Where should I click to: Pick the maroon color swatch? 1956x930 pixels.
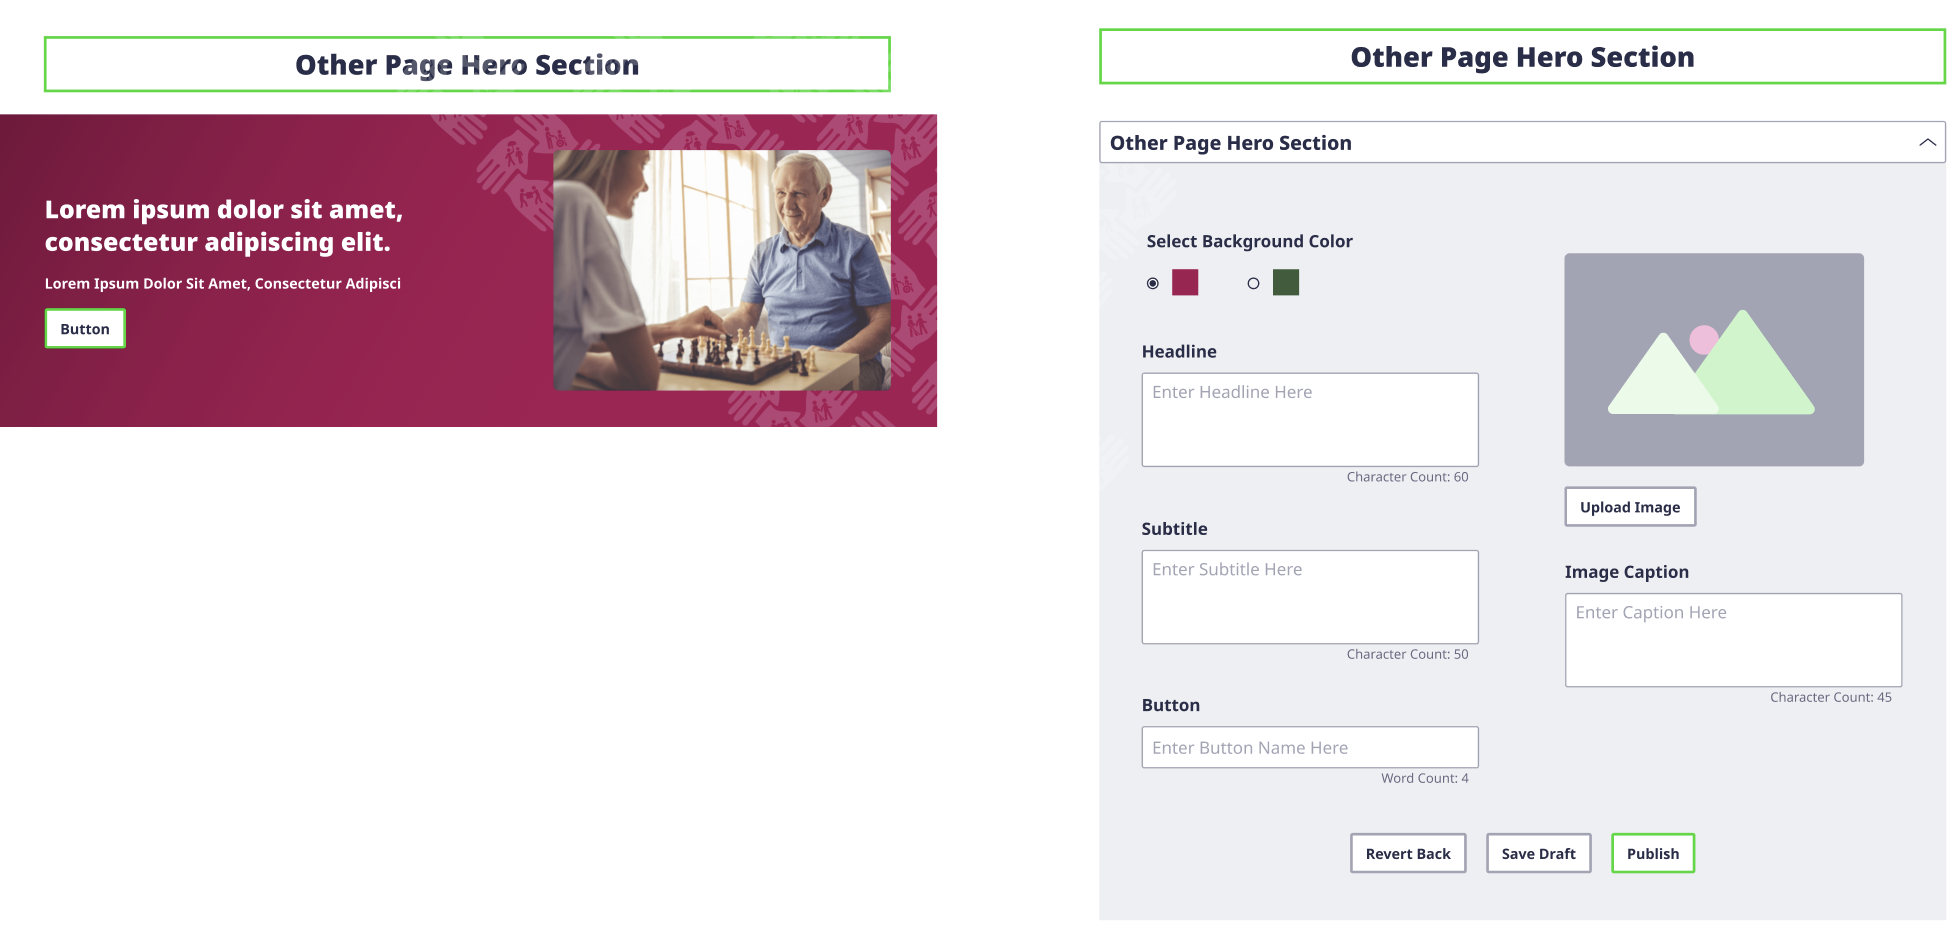click(1185, 283)
